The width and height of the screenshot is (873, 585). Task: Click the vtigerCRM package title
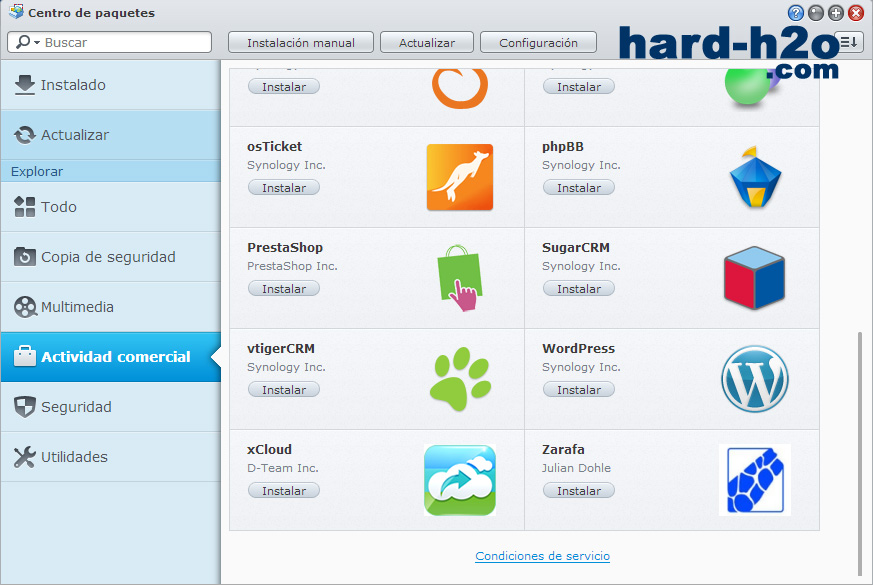tap(281, 348)
